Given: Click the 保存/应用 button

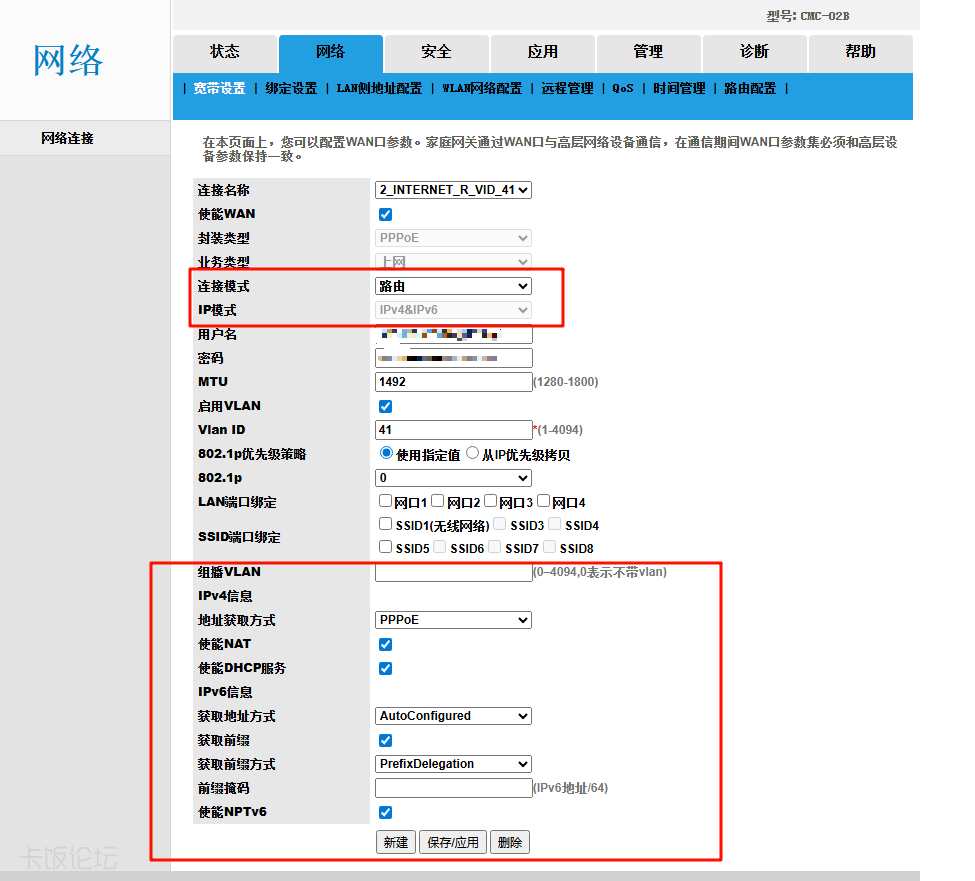Looking at the screenshot, I should click(x=453, y=842).
